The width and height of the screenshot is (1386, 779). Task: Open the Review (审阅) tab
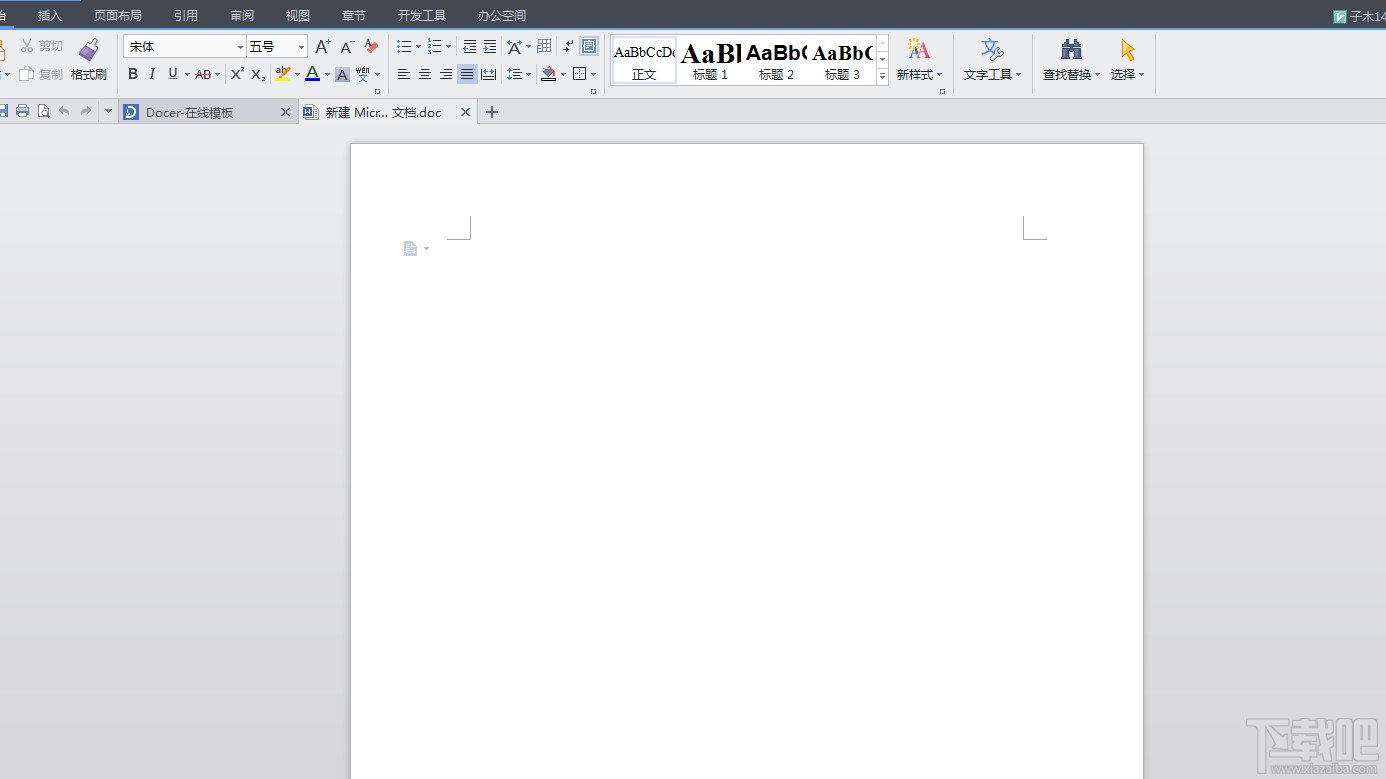[x=242, y=15]
